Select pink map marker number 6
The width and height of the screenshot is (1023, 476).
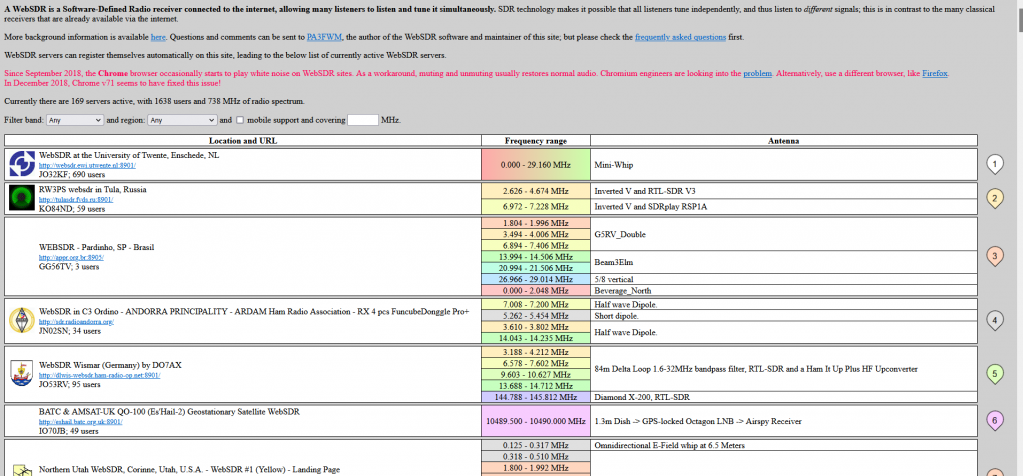click(994, 420)
